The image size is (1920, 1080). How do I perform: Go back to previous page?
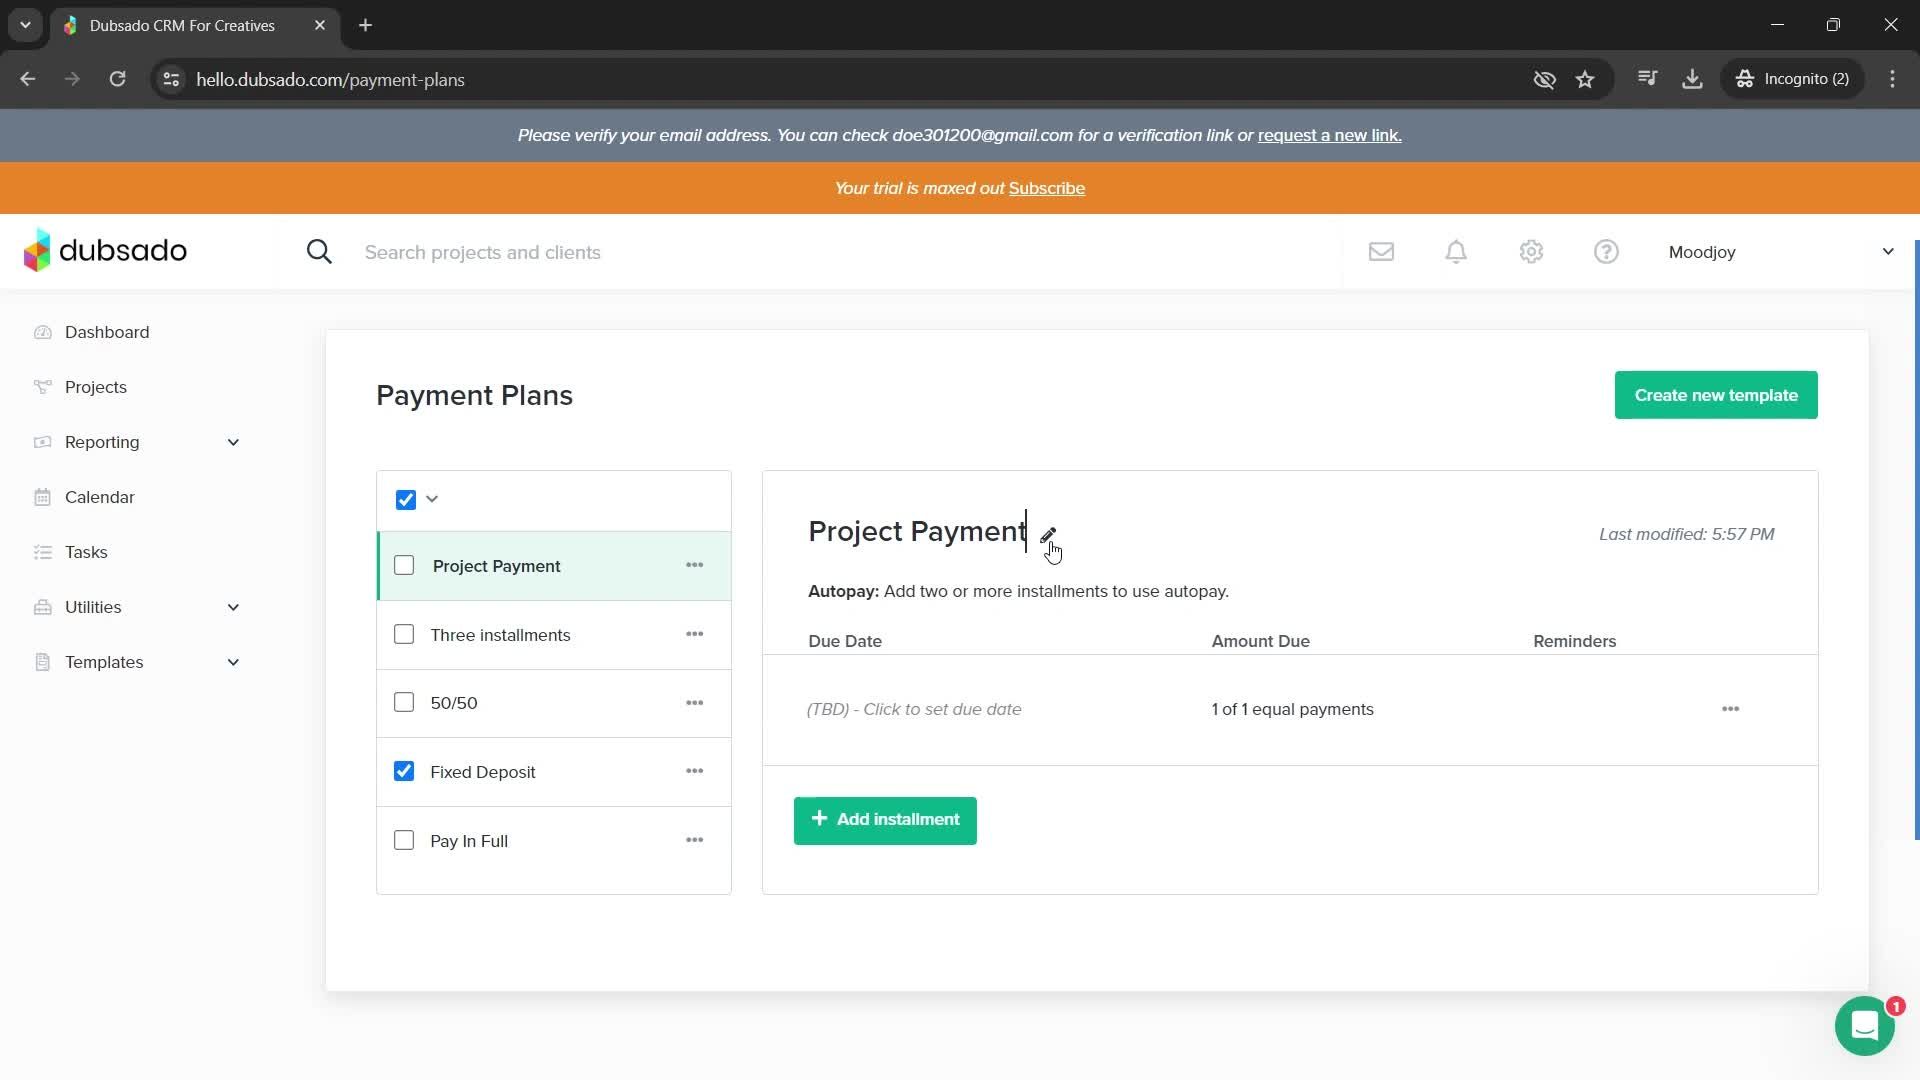click(x=28, y=79)
